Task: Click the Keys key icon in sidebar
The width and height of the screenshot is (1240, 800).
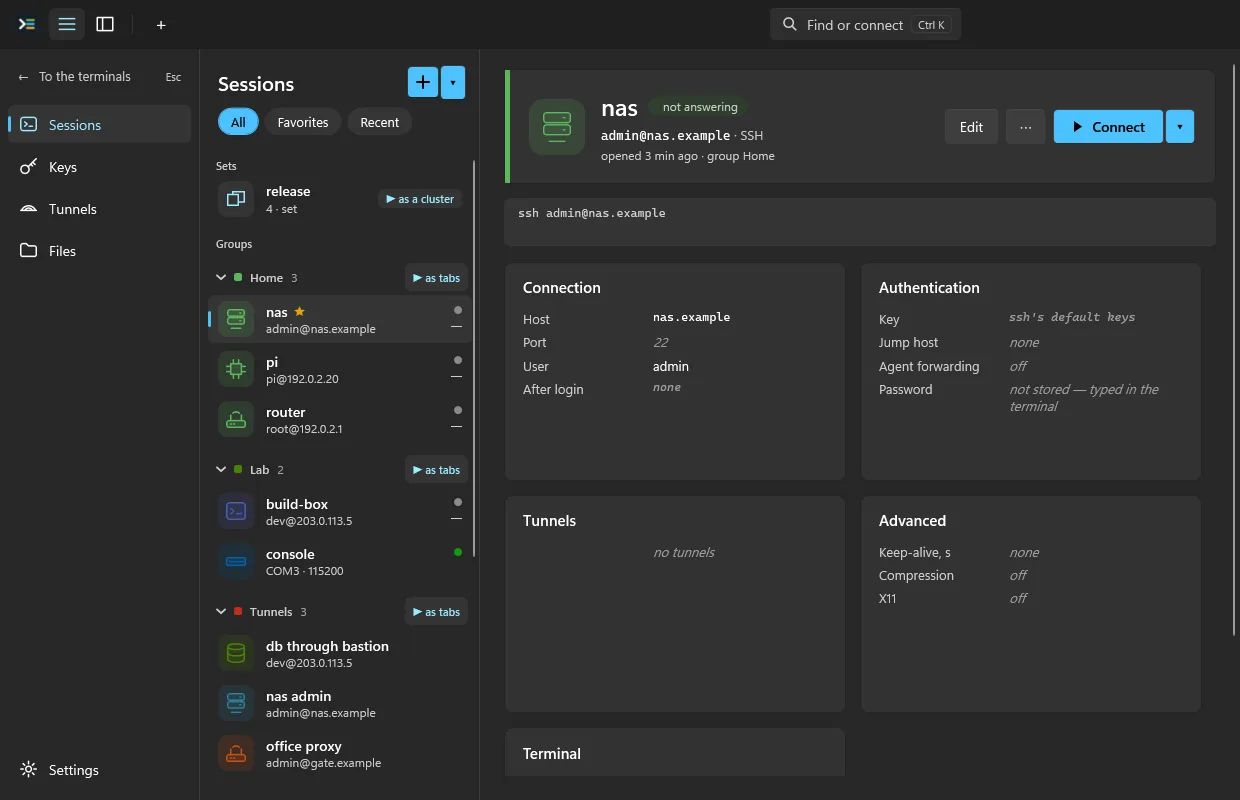Action: tap(29, 167)
